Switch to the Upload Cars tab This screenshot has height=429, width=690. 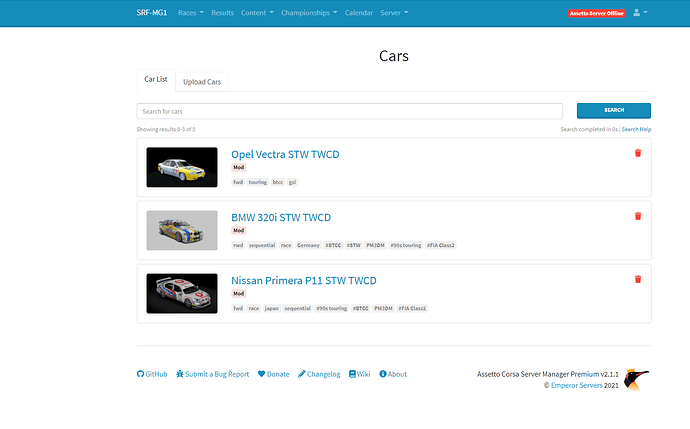click(x=202, y=82)
